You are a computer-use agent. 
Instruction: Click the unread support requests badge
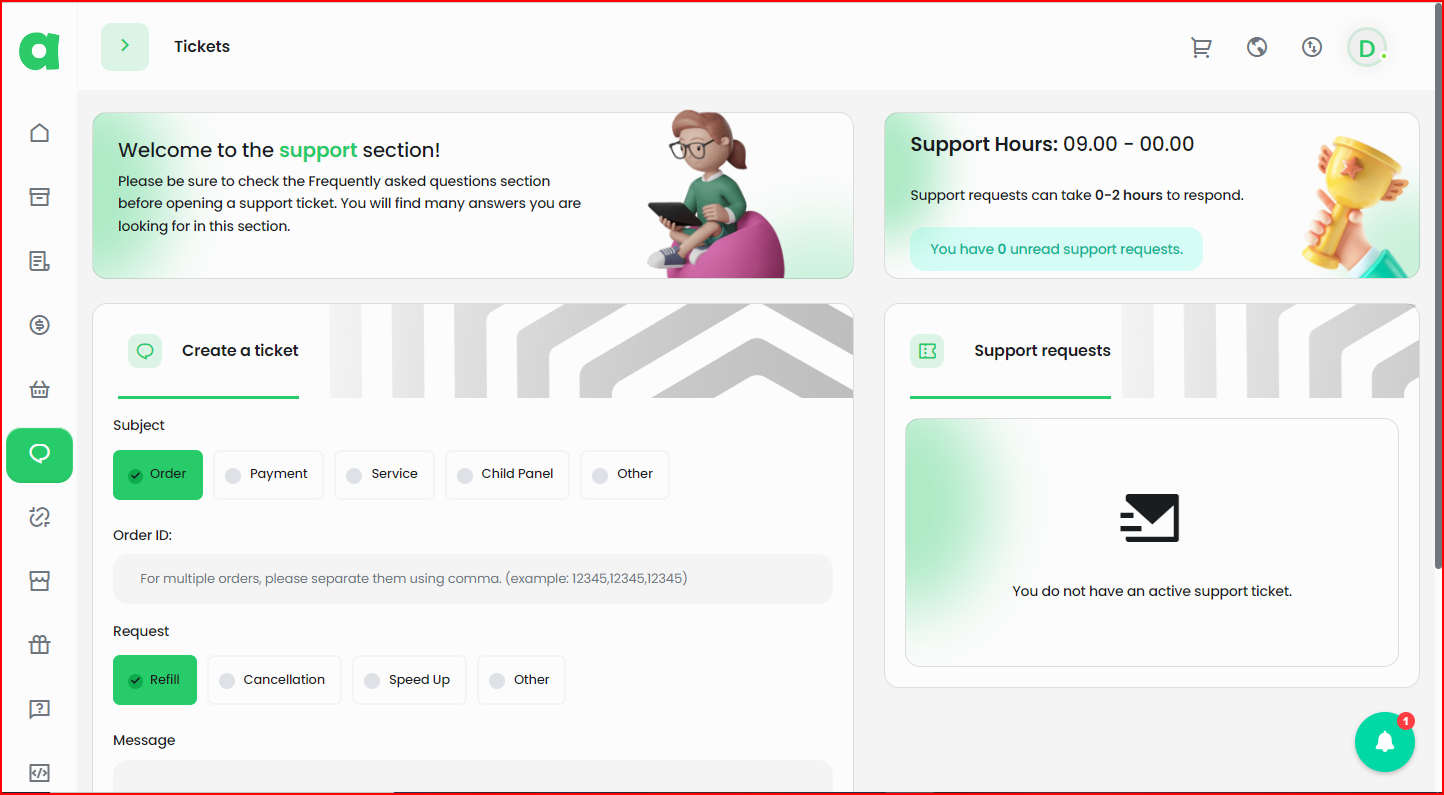tap(1056, 249)
